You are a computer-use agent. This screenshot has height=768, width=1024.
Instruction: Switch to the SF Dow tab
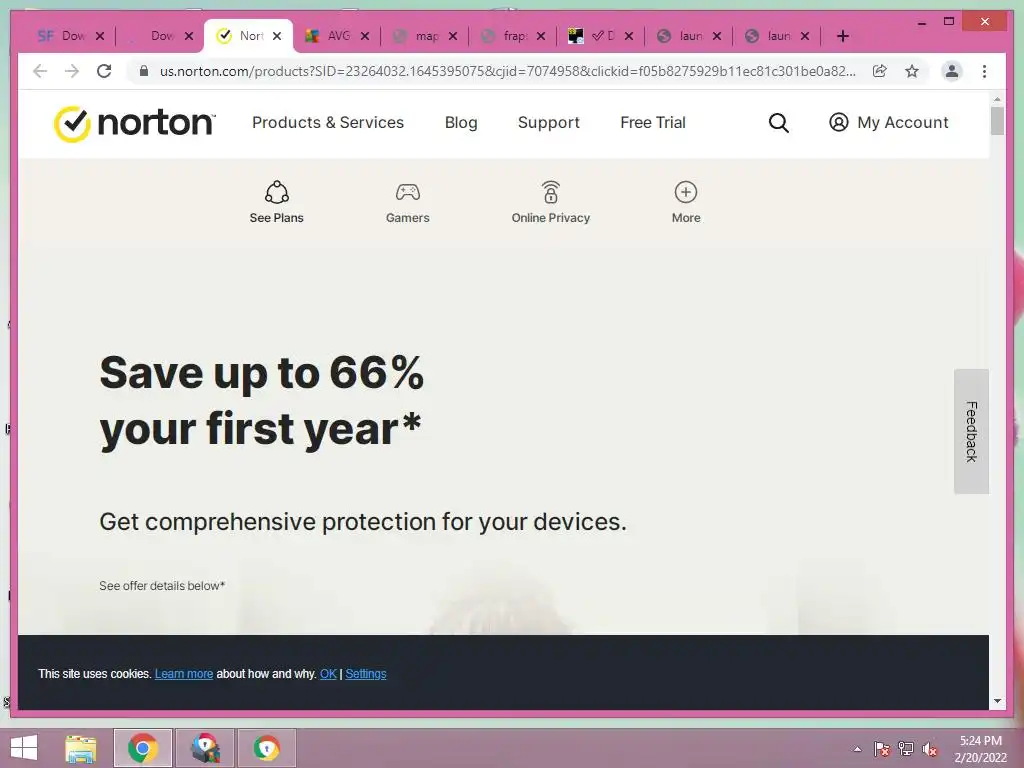tap(61, 36)
